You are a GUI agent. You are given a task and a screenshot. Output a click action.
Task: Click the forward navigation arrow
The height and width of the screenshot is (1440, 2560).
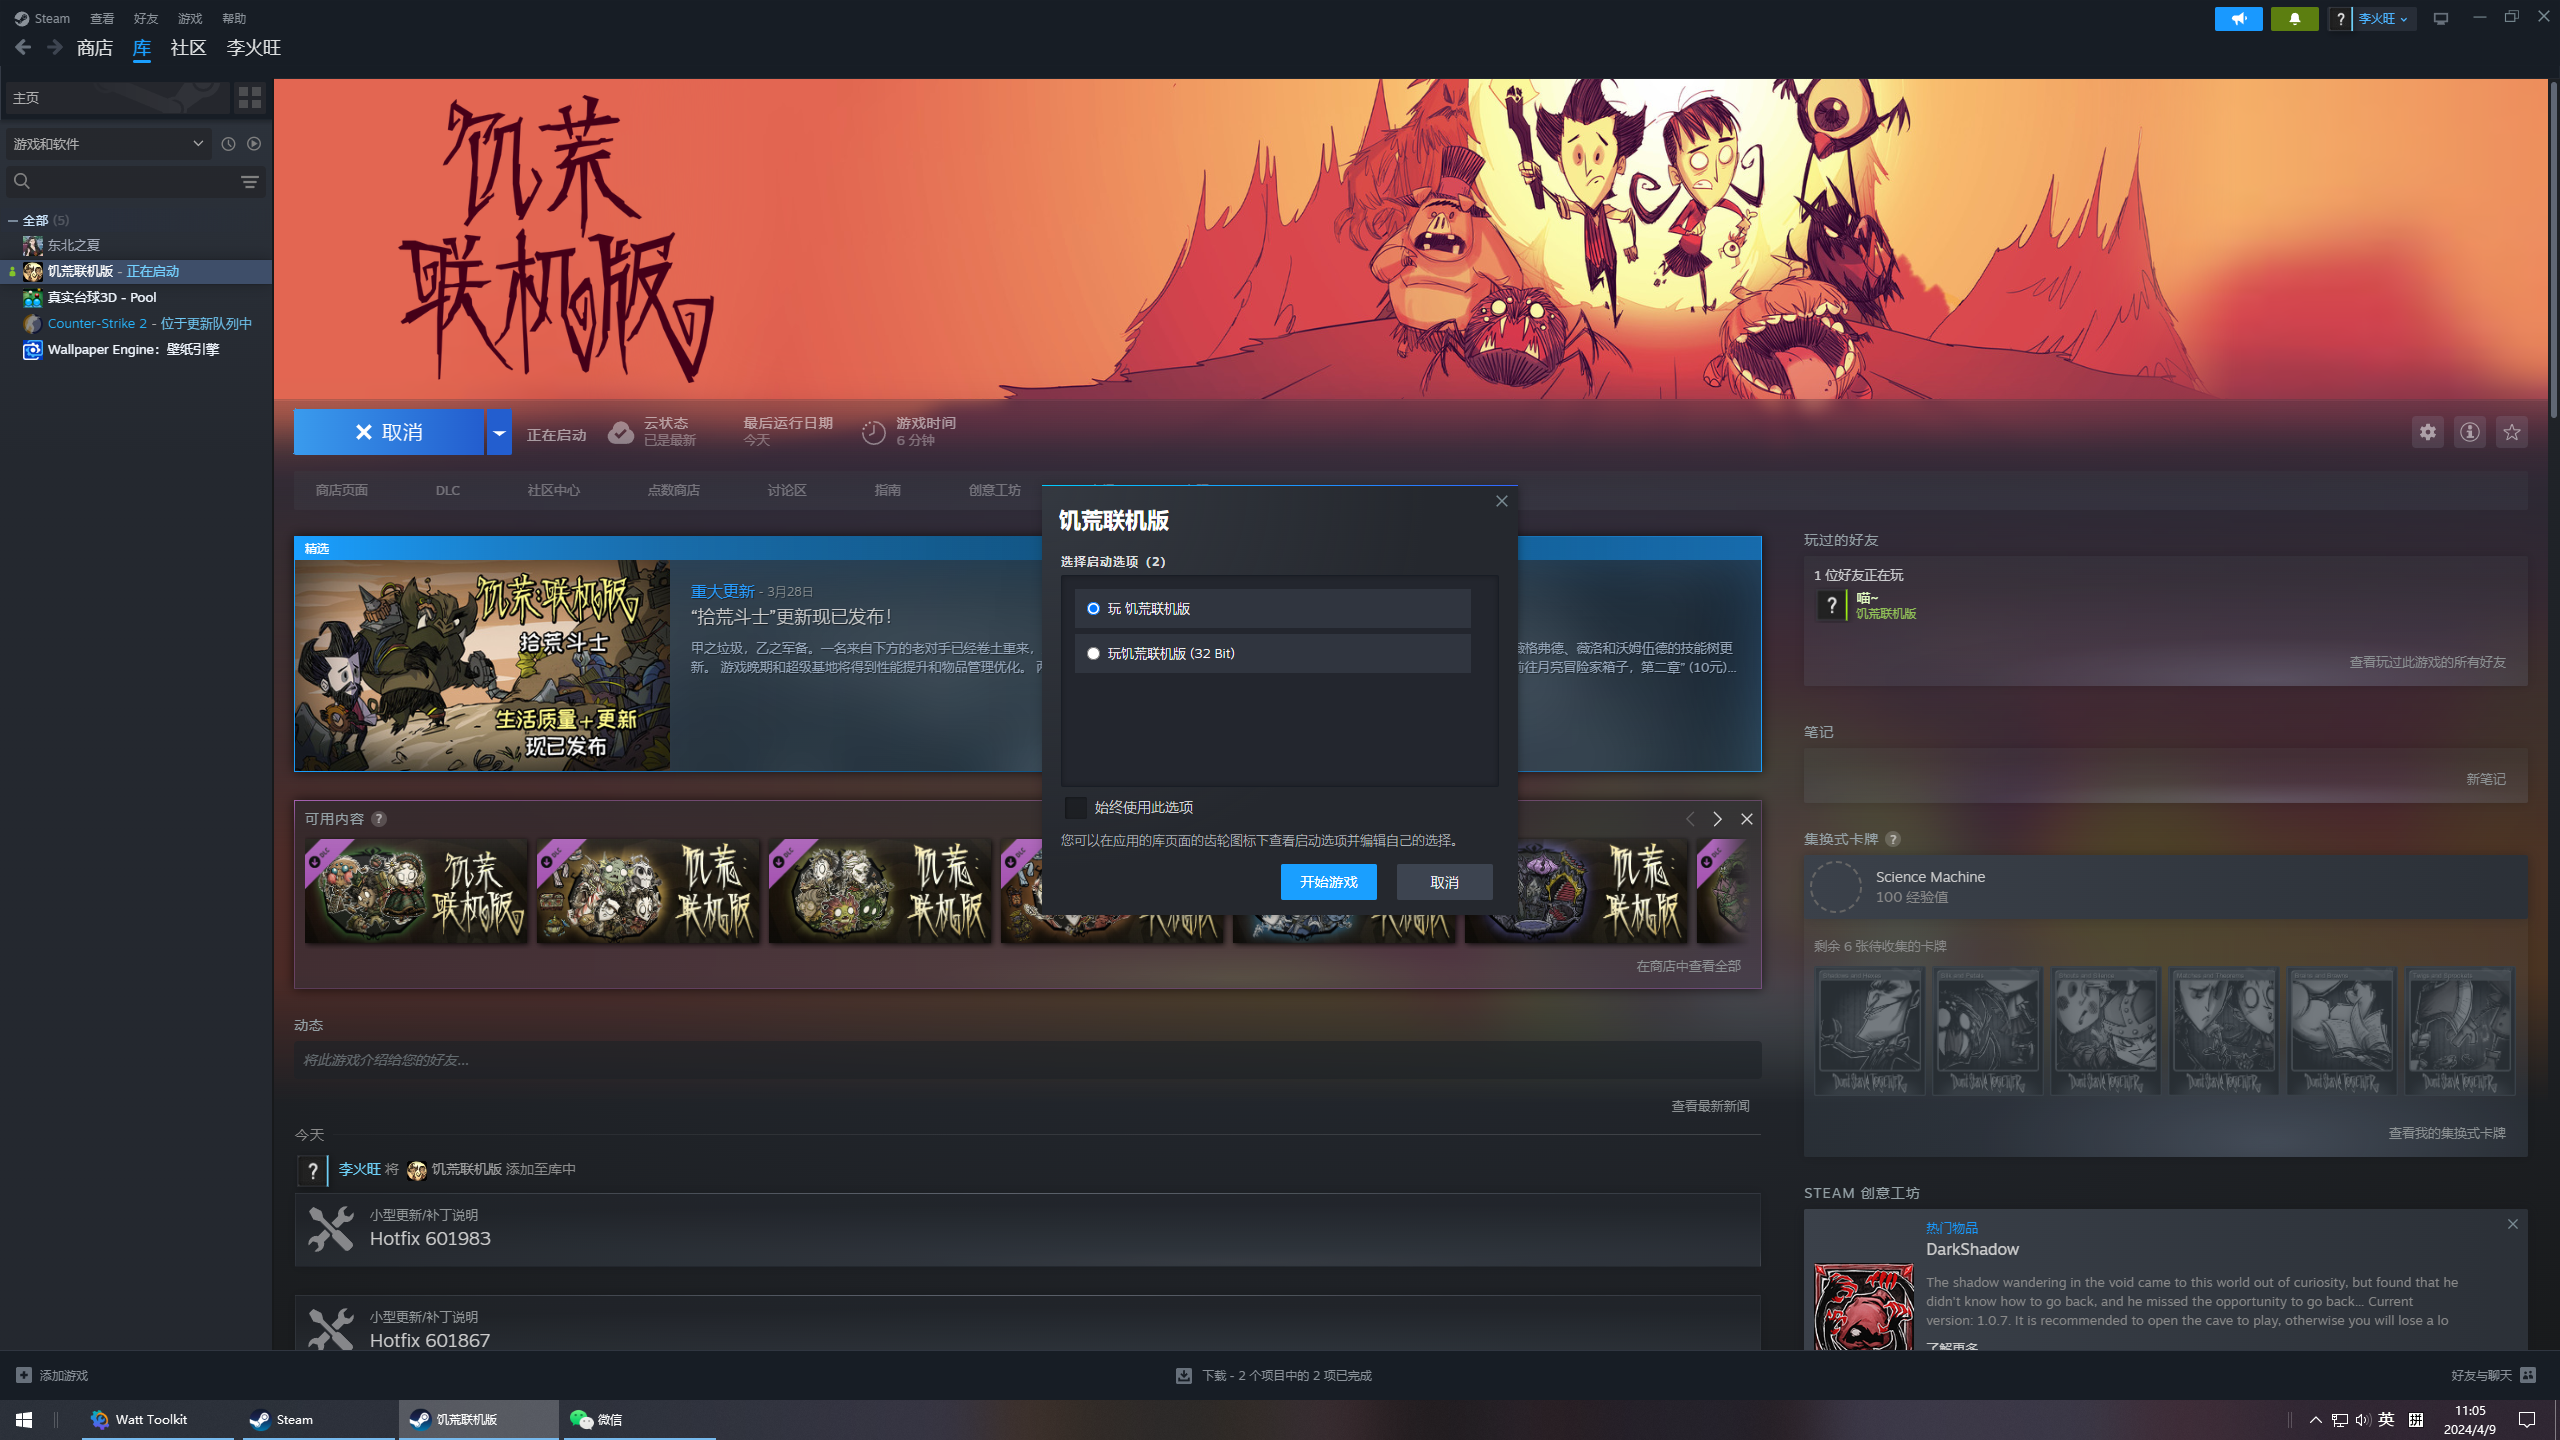[55, 47]
